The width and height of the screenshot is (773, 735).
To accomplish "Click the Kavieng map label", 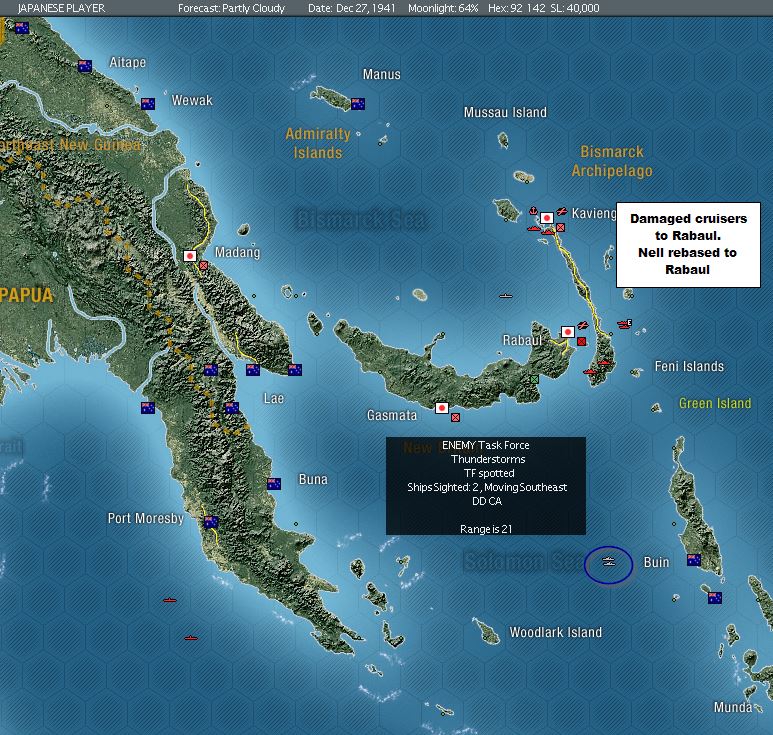I will click(594, 213).
